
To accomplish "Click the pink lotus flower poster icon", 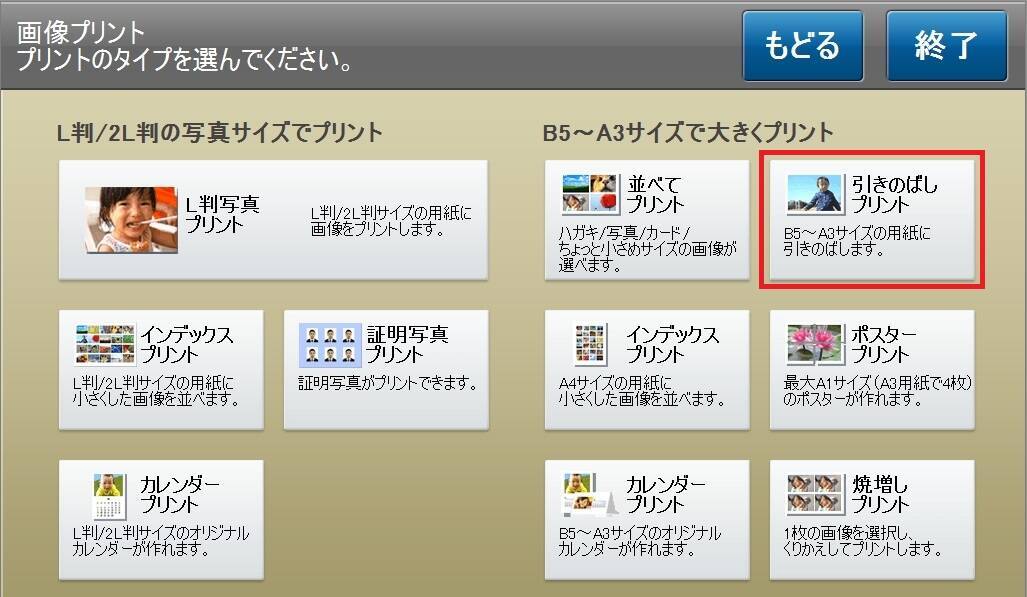I will click(814, 345).
